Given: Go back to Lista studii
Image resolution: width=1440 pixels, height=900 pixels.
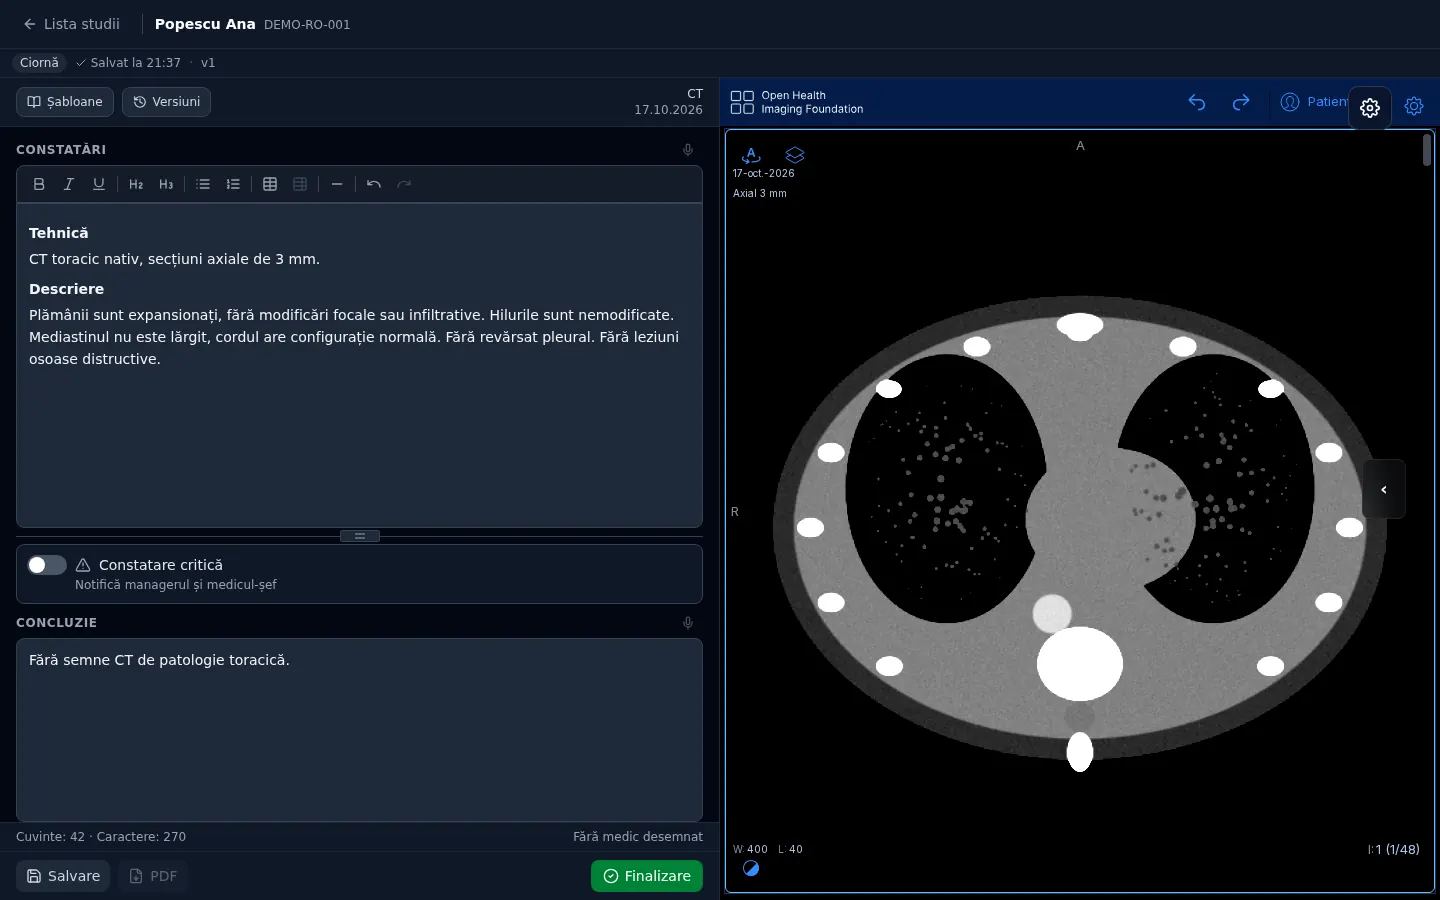Looking at the screenshot, I should [71, 24].
